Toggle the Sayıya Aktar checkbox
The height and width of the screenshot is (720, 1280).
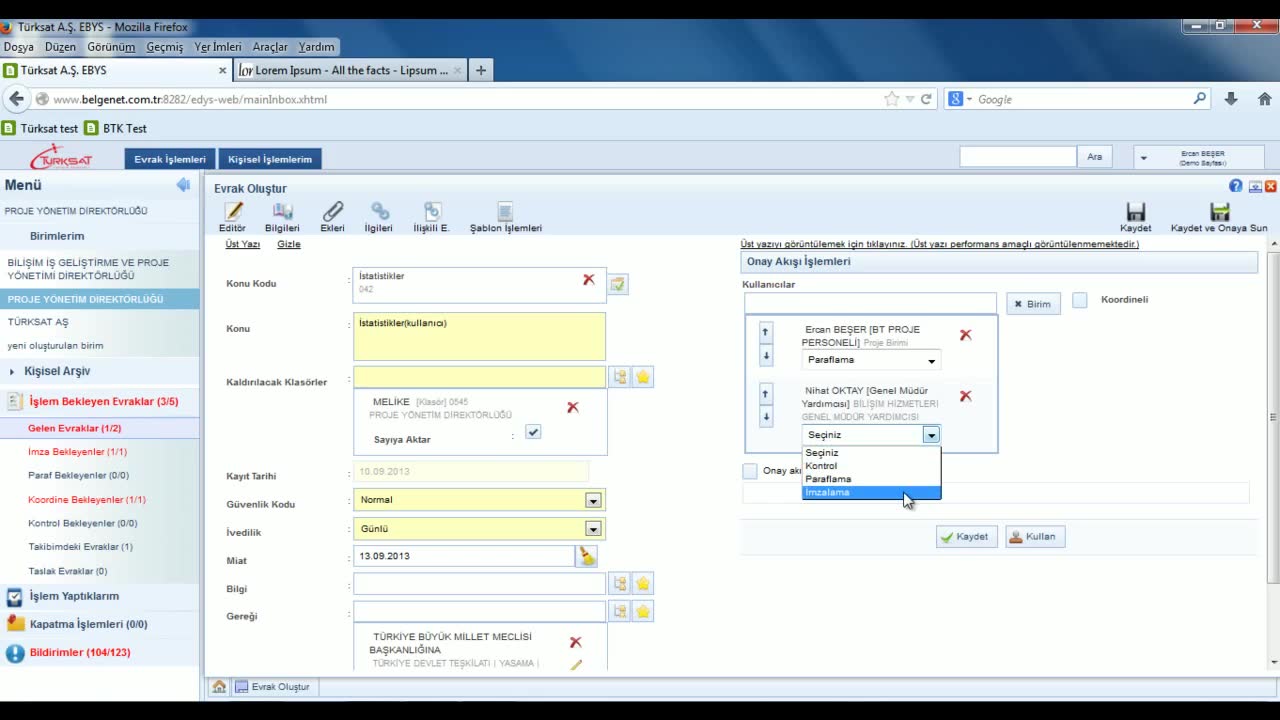pyautogui.click(x=533, y=432)
